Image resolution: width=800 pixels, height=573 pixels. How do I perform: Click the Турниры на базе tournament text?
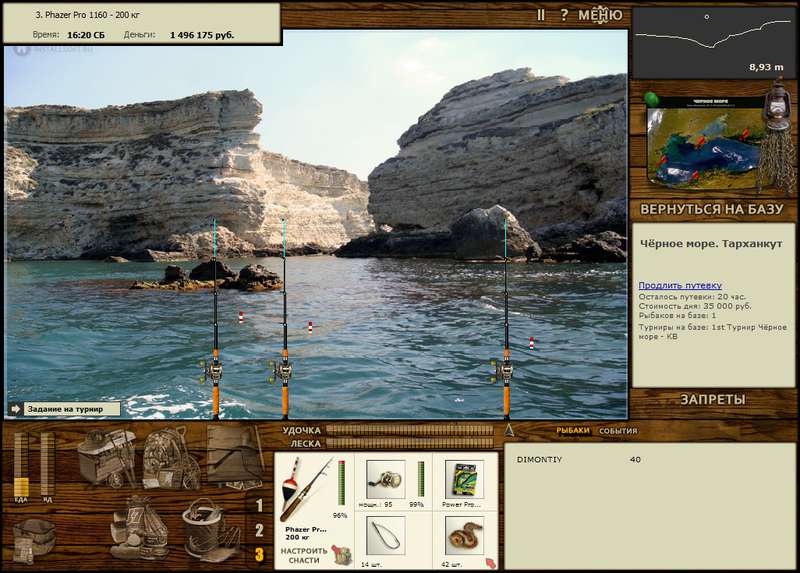point(713,332)
